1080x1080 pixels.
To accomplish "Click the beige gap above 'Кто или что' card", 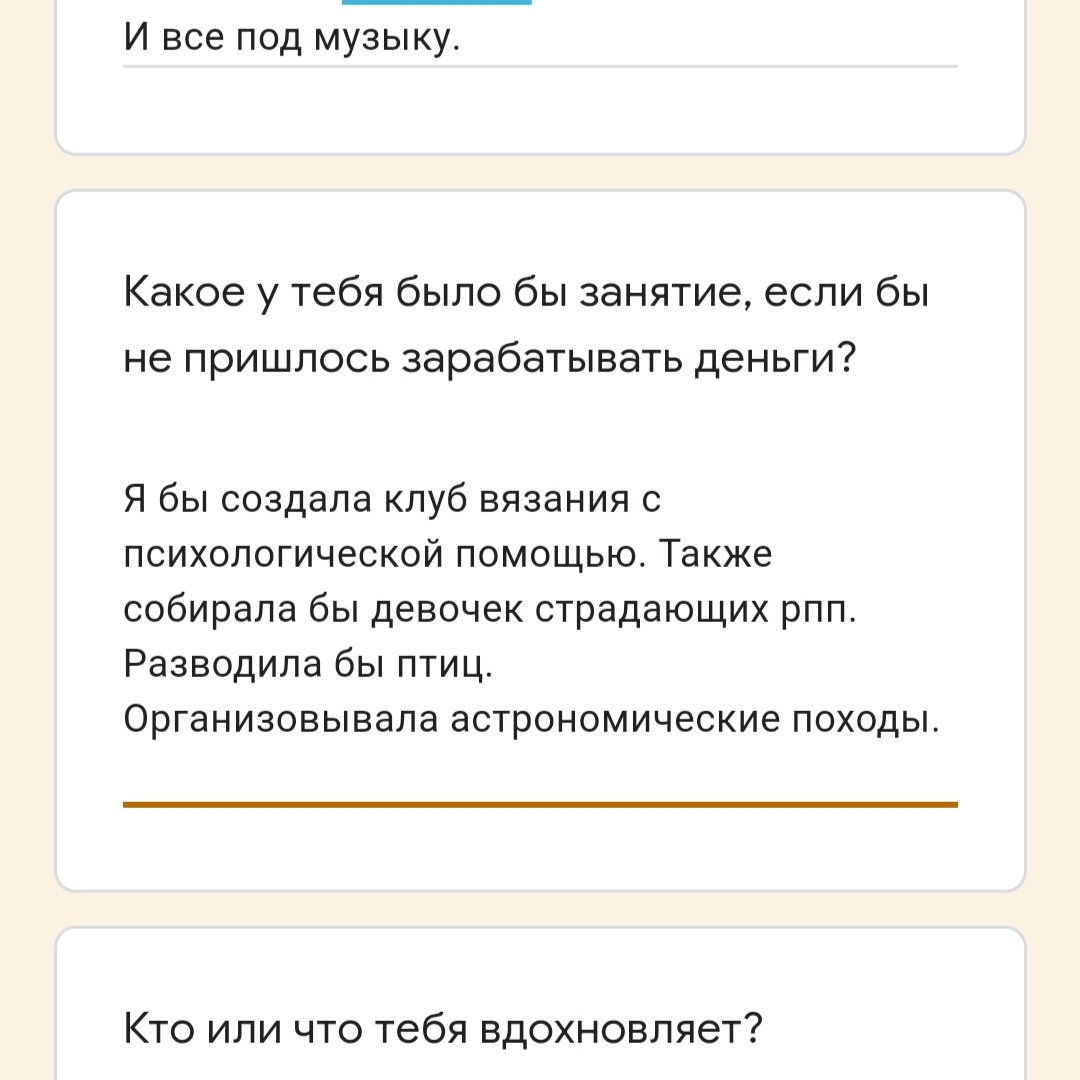I will [x=540, y=910].
